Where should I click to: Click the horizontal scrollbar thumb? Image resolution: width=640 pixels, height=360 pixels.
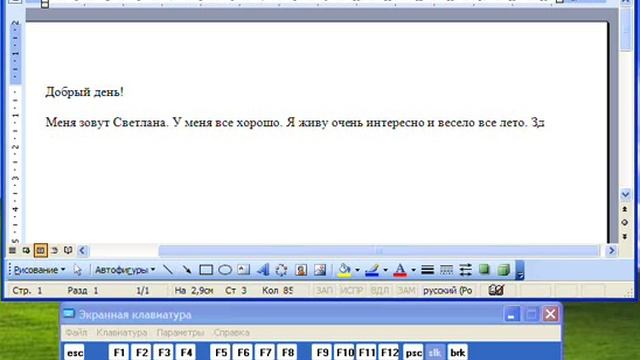click(x=378, y=251)
